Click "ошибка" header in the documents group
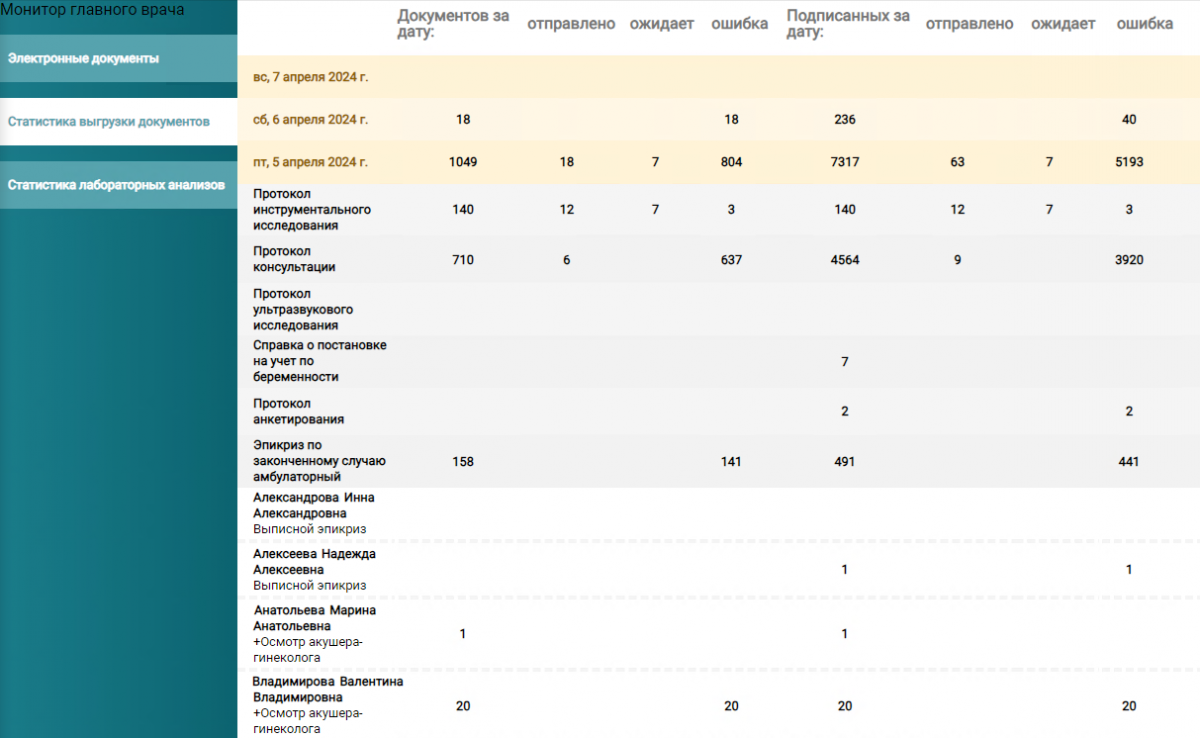Image resolution: width=1200 pixels, height=738 pixels. tap(739, 24)
